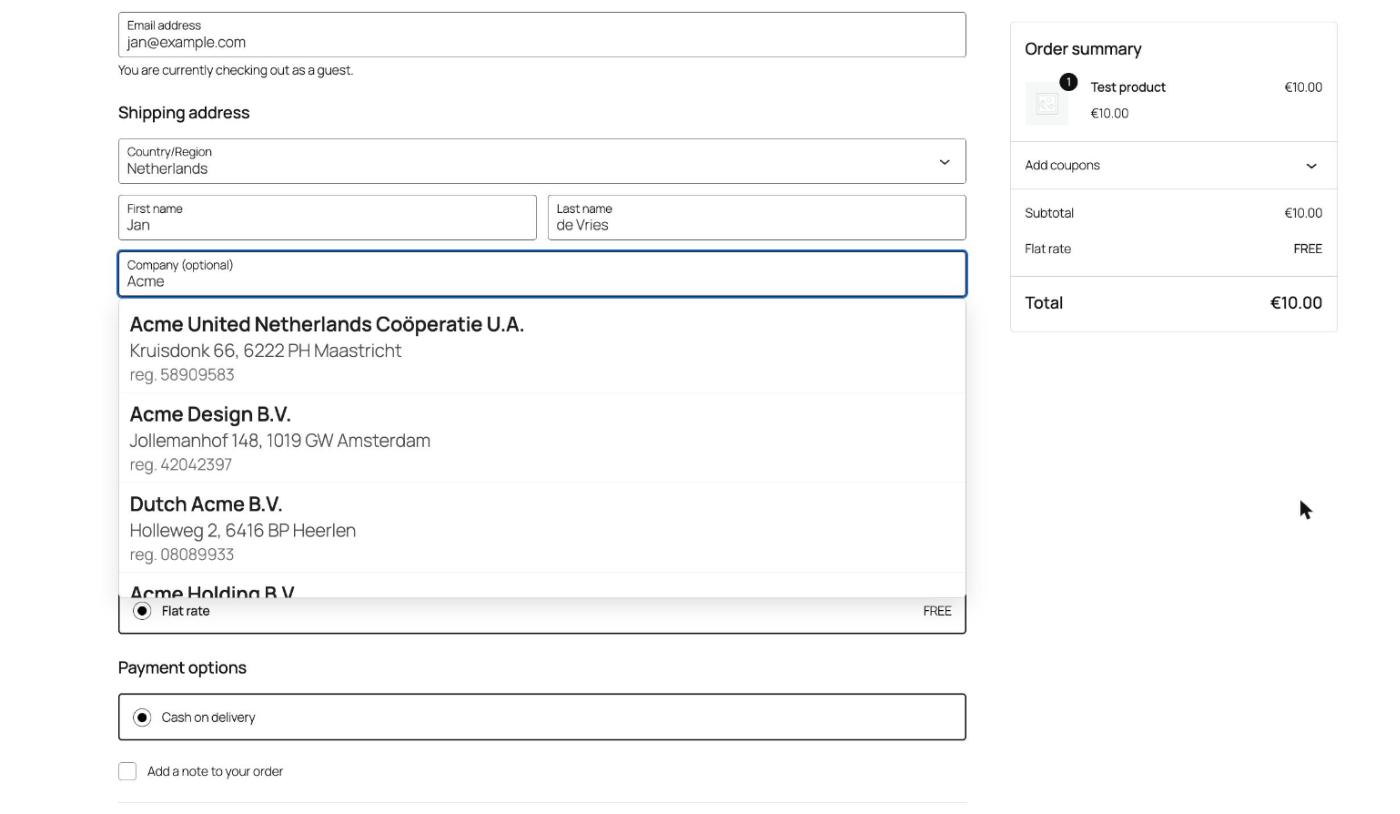Click the guest checkout notice text
Image resolution: width=1400 pixels, height=814 pixels.
[236, 70]
